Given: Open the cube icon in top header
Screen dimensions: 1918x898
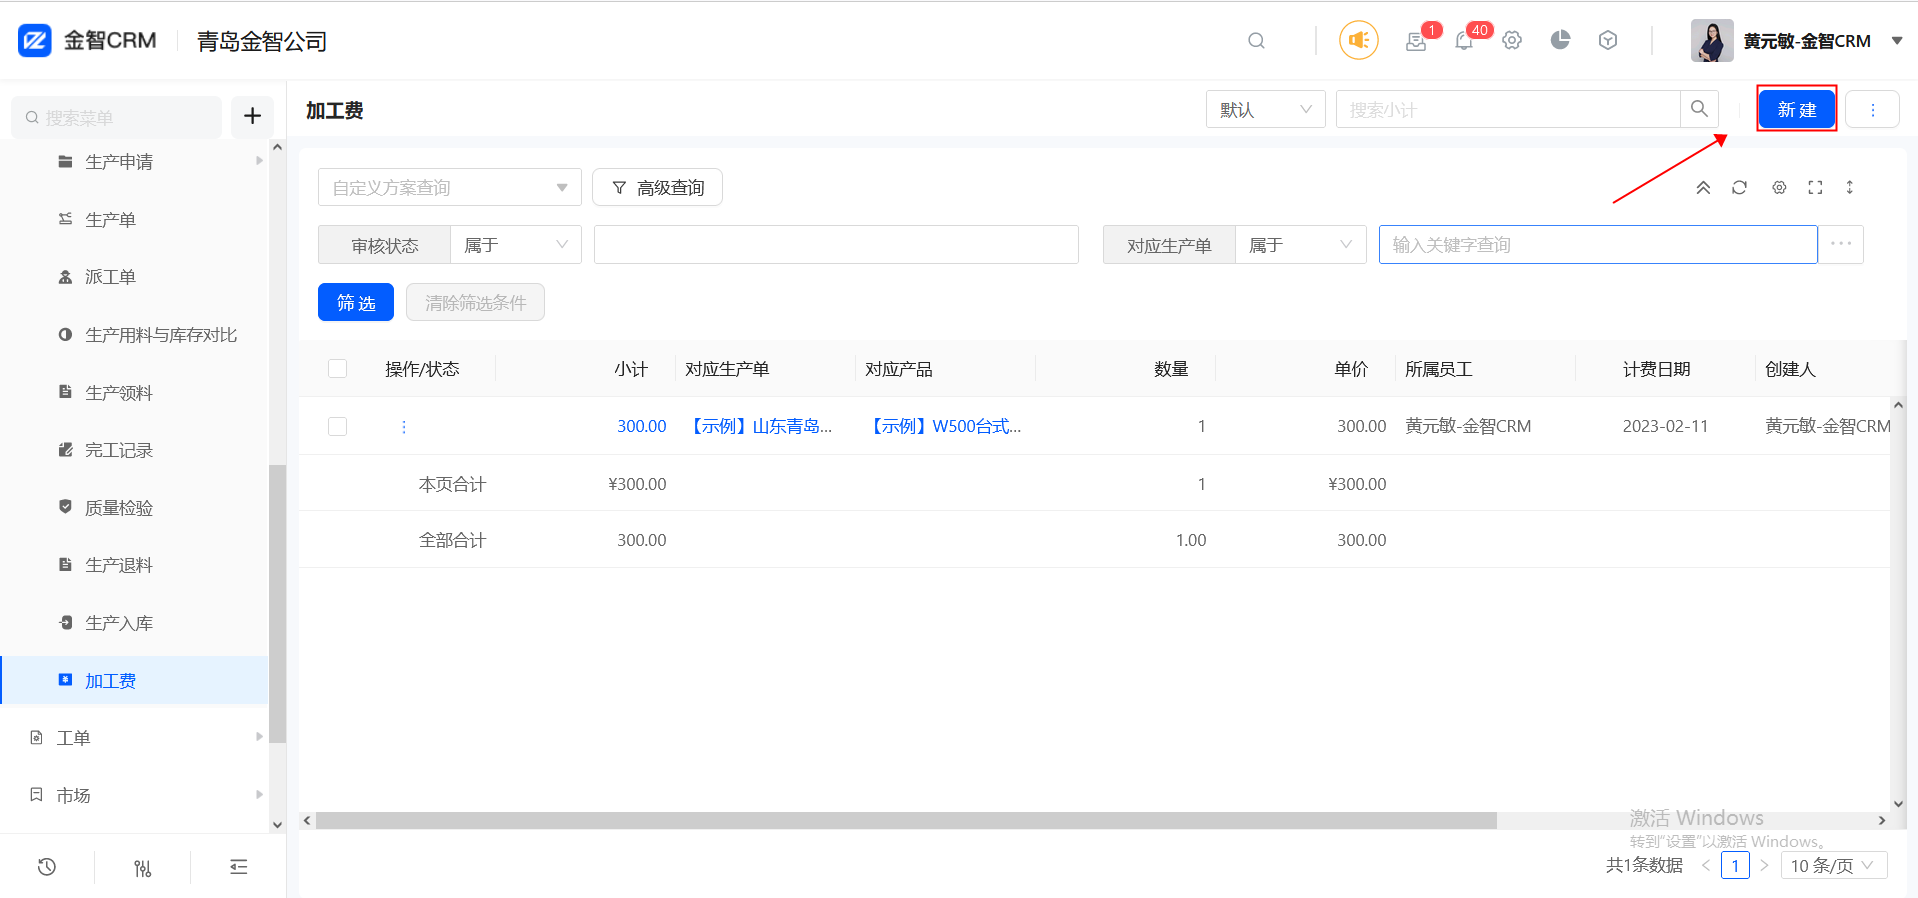Looking at the screenshot, I should pyautogui.click(x=1608, y=40).
